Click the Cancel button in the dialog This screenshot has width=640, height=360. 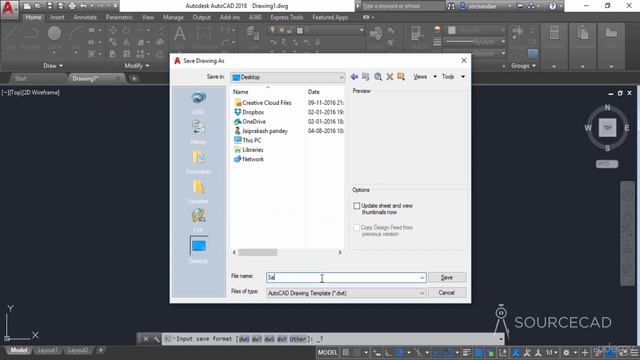tap(447, 293)
